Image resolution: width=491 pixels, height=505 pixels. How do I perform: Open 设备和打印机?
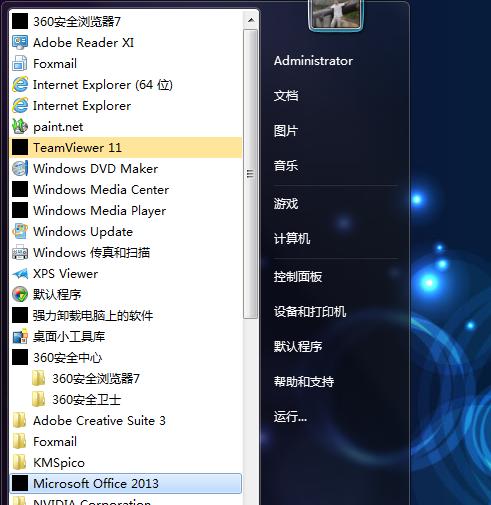[x=310, y=312]
